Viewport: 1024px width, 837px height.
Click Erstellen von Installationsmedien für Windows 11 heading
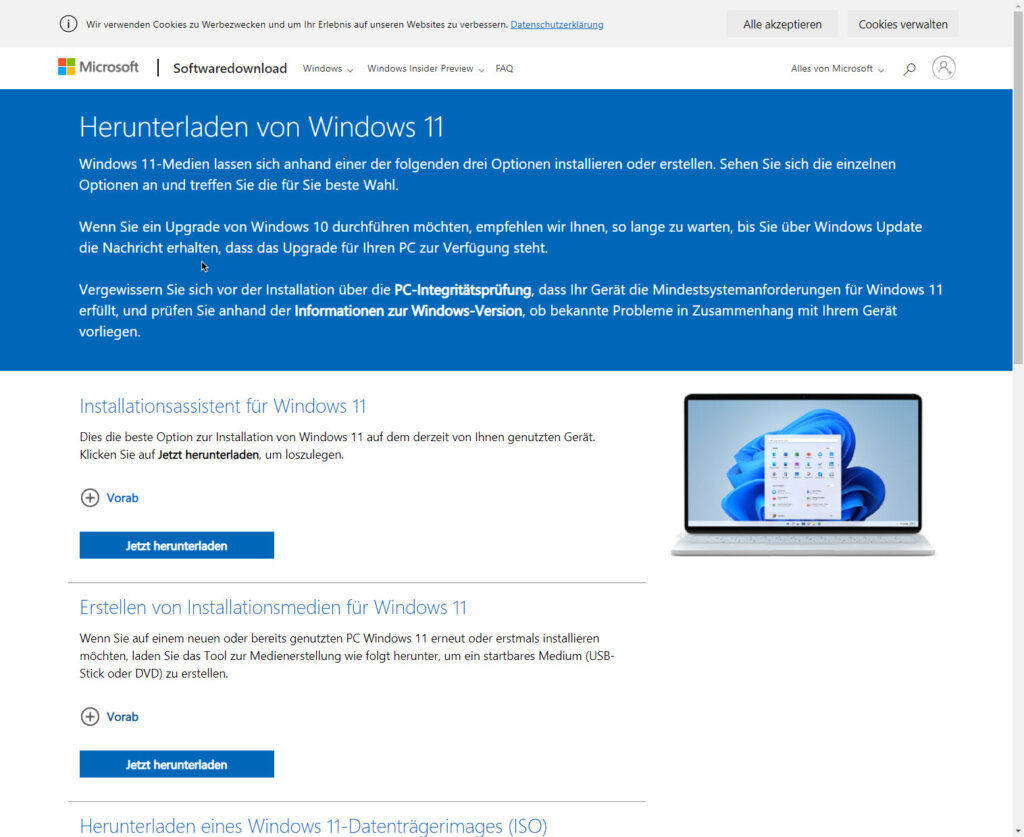tap(273, 608)
